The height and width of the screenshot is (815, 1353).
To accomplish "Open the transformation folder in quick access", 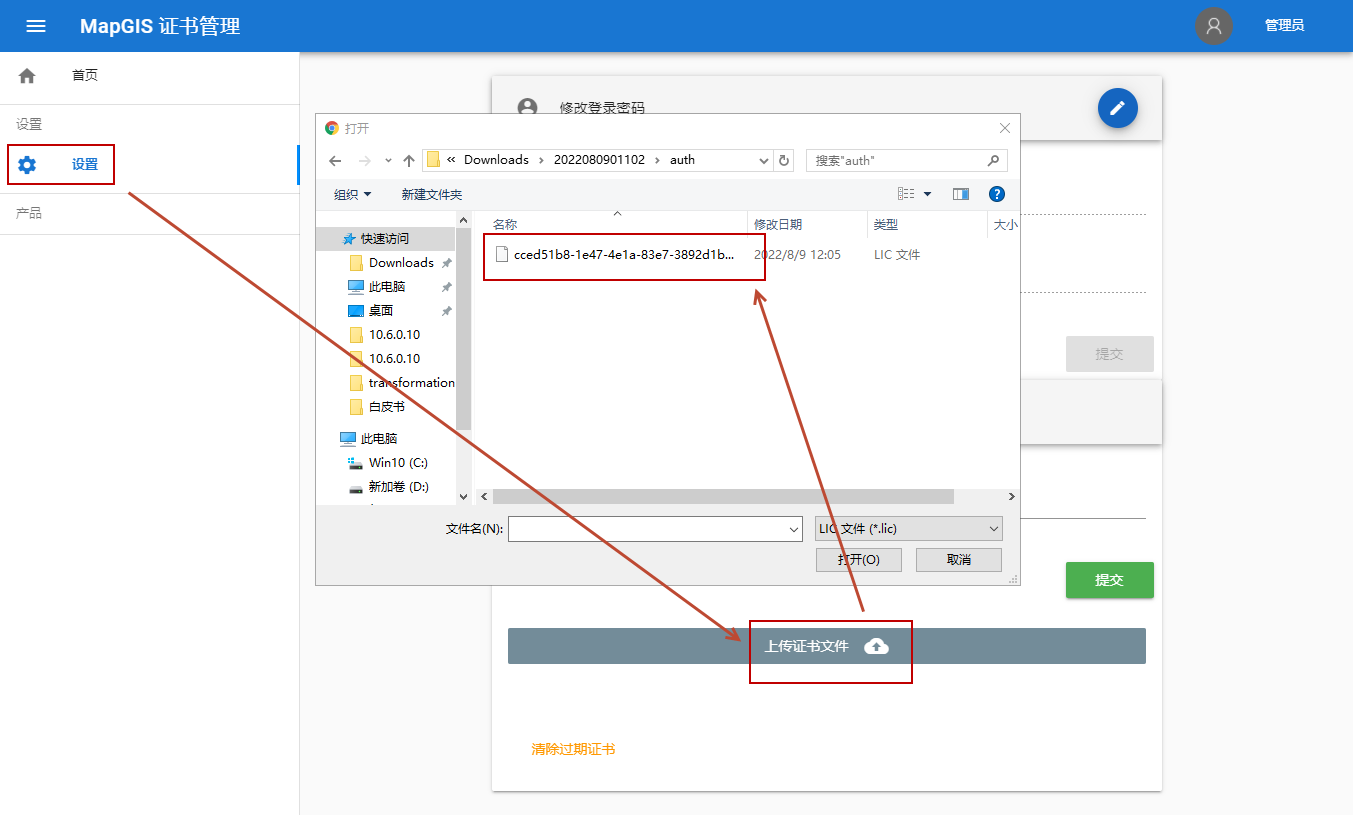I will [401, 383].
